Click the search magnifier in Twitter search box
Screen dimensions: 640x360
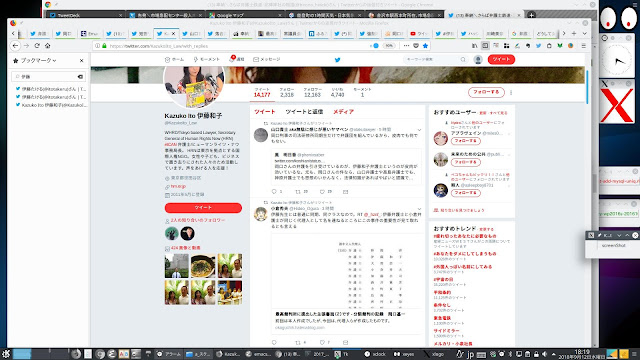coord(463,60)
